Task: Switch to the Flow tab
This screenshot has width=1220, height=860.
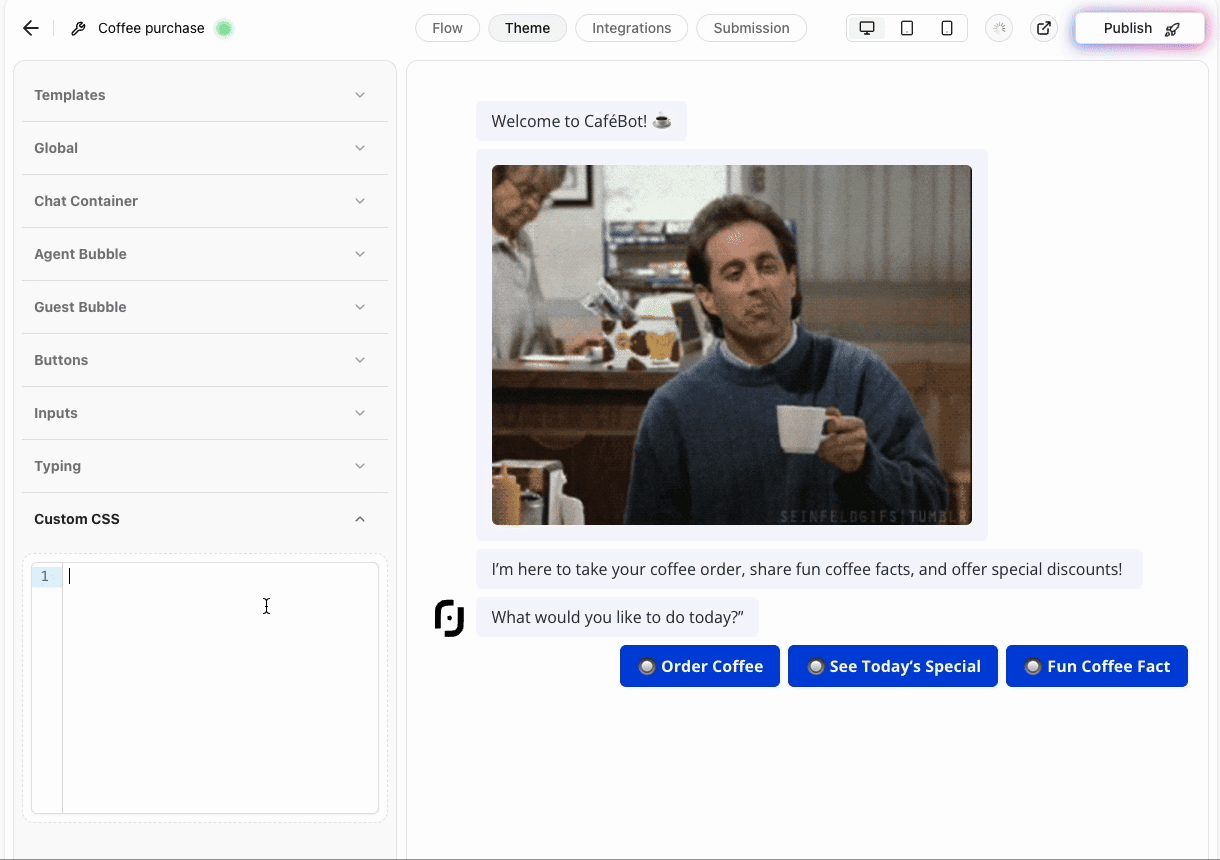Action: click(447, 28)
